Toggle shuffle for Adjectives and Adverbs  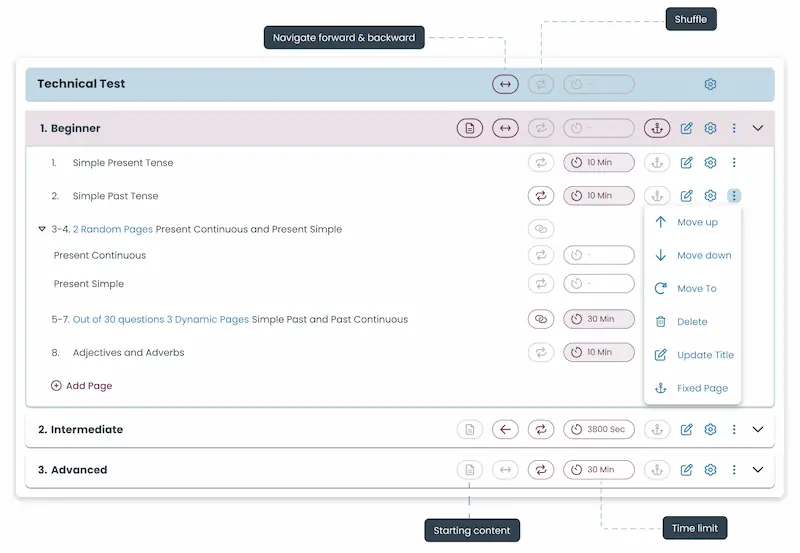tap(541, 353)
